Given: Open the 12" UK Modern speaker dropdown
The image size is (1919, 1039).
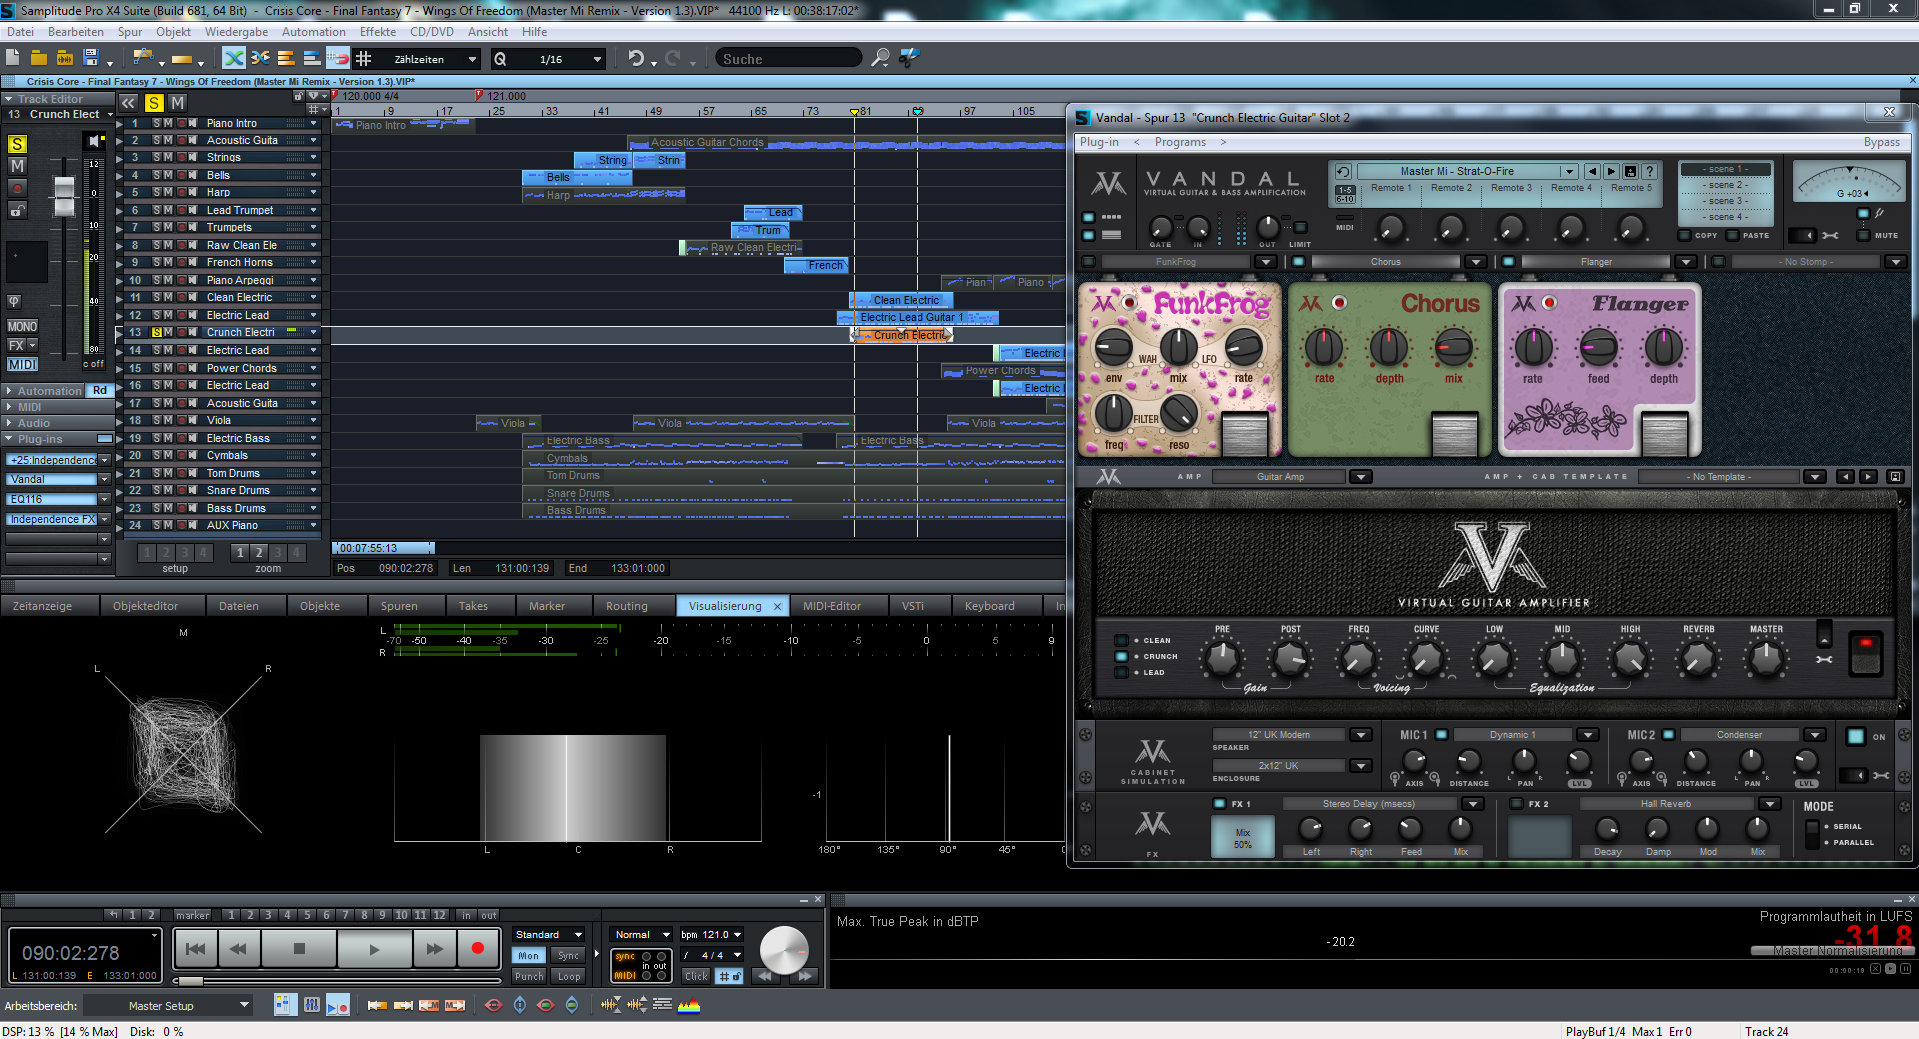Looking at the screenshot, I should click(x=1360, y=735).
